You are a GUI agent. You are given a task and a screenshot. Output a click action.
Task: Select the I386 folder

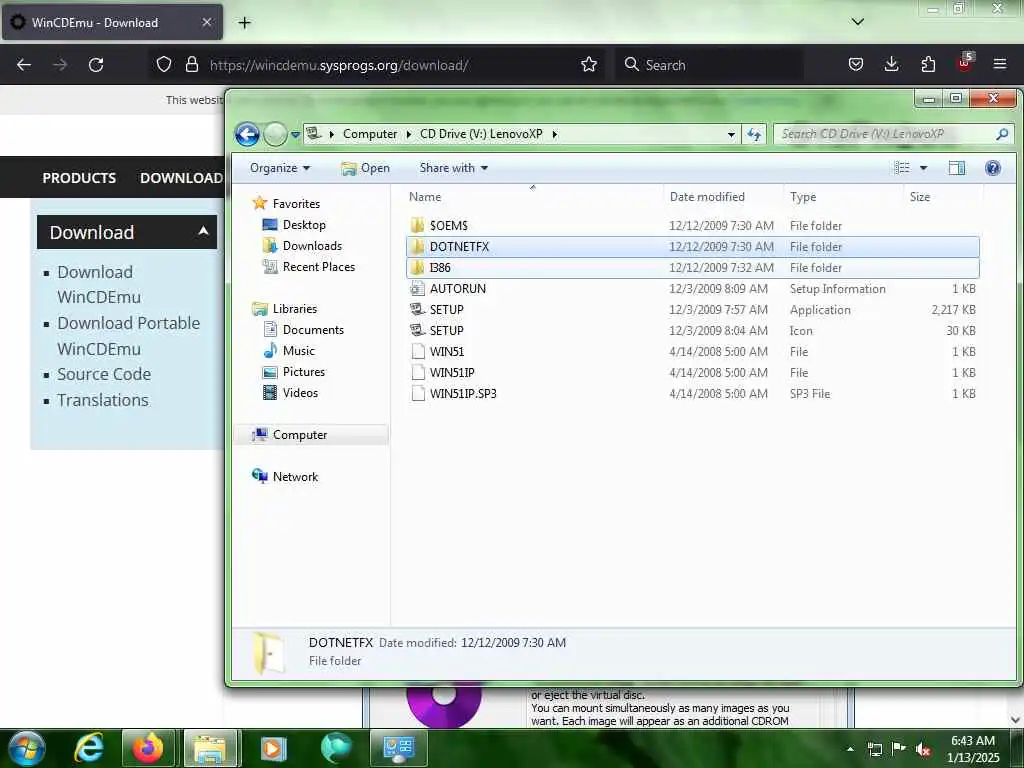[692, 268]
